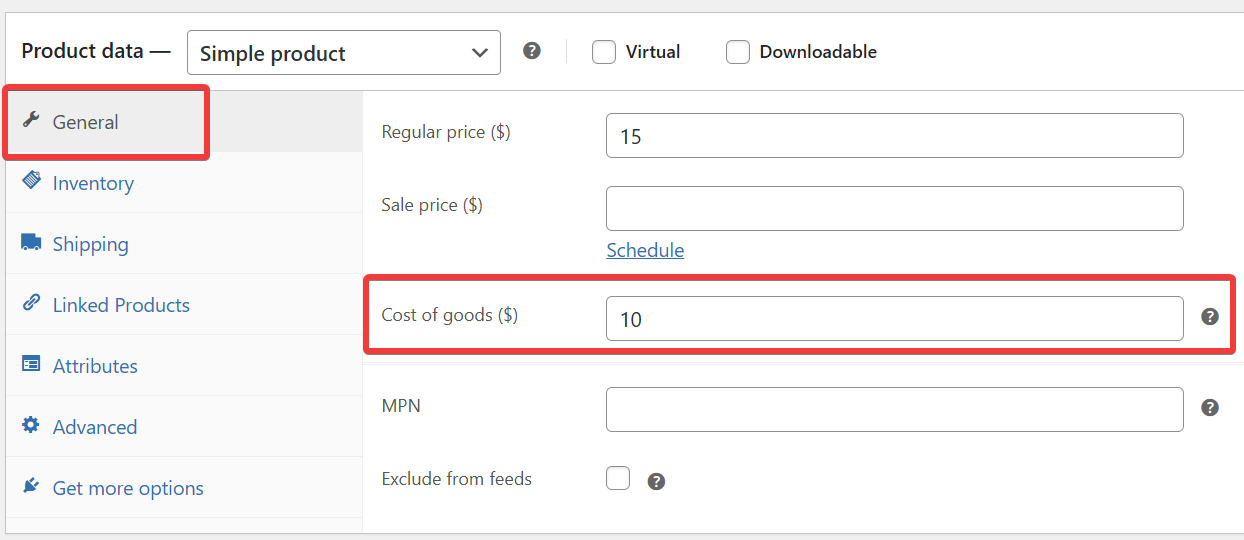Click the Attributes list icon
Image resolution: width=1244 pixels, height=540 pixels.
coord(31,365)
